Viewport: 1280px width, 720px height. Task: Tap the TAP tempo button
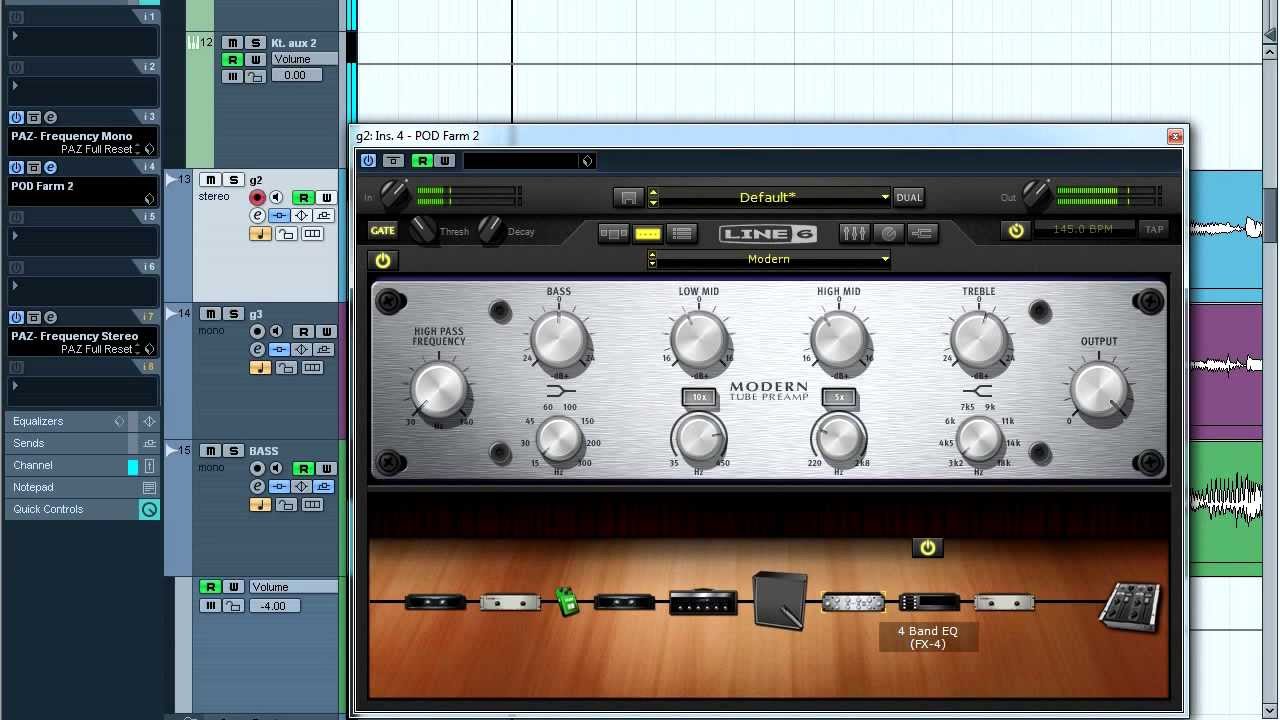tap(1154, 229)
